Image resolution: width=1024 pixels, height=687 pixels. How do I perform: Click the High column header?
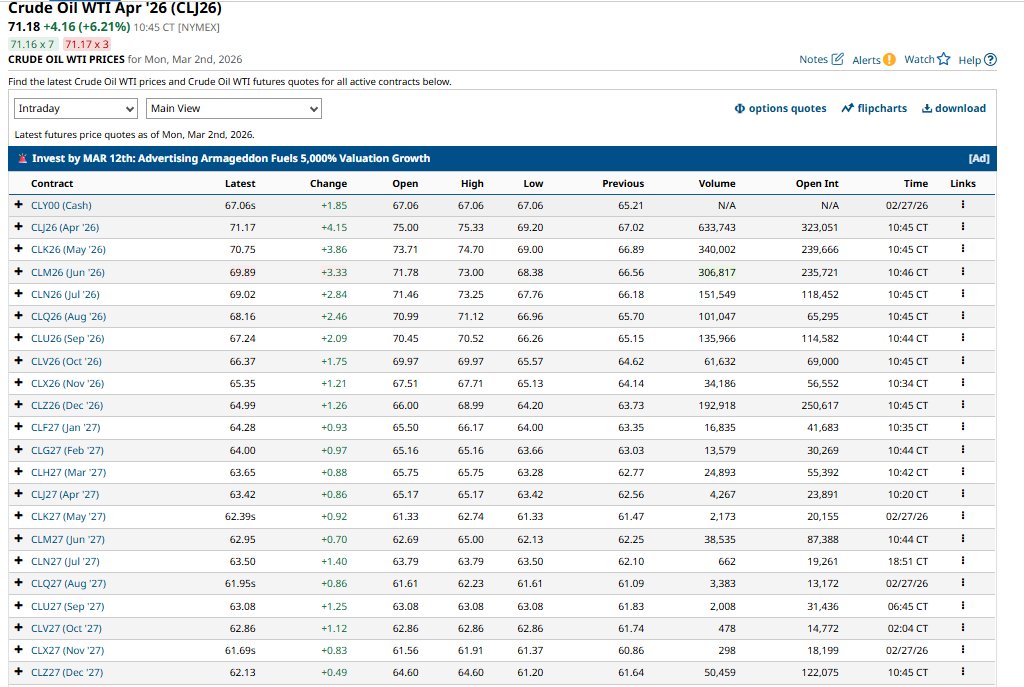(x=472, y=184)
